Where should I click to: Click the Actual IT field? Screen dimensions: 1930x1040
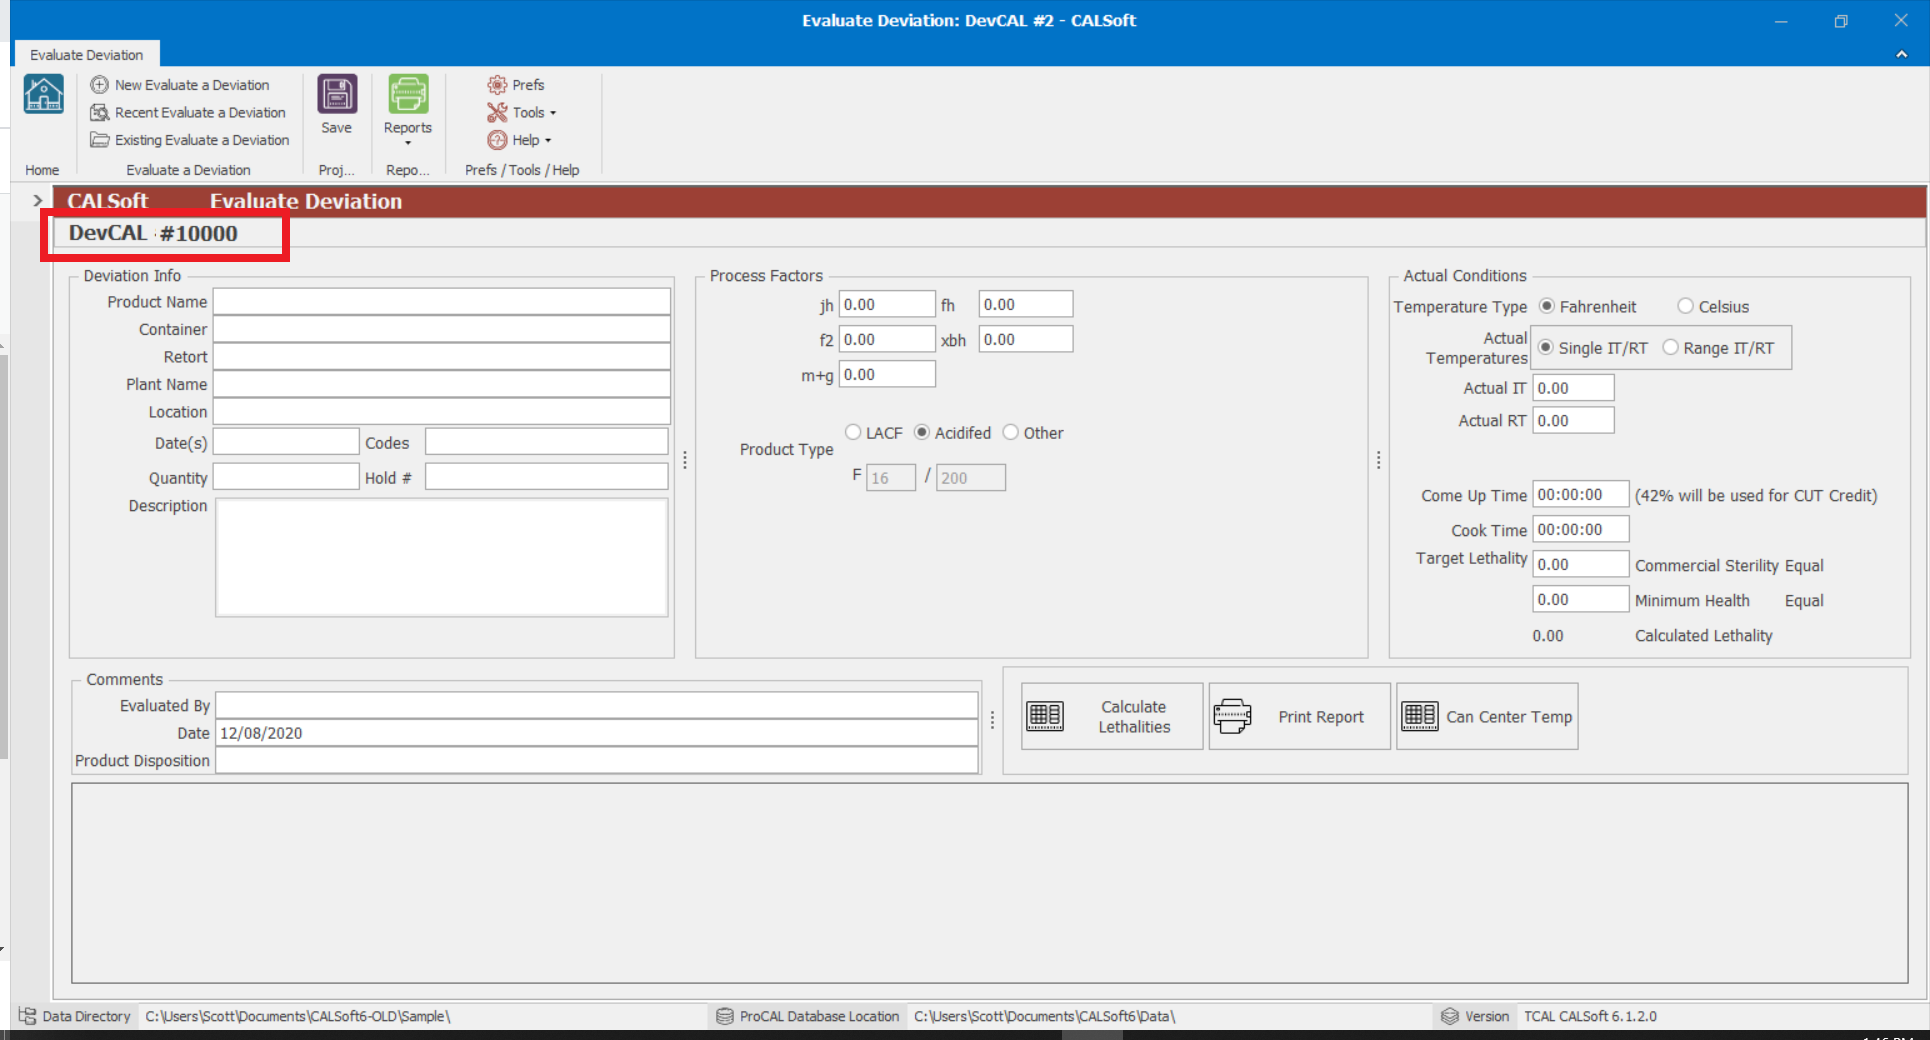pos(1573,388)
